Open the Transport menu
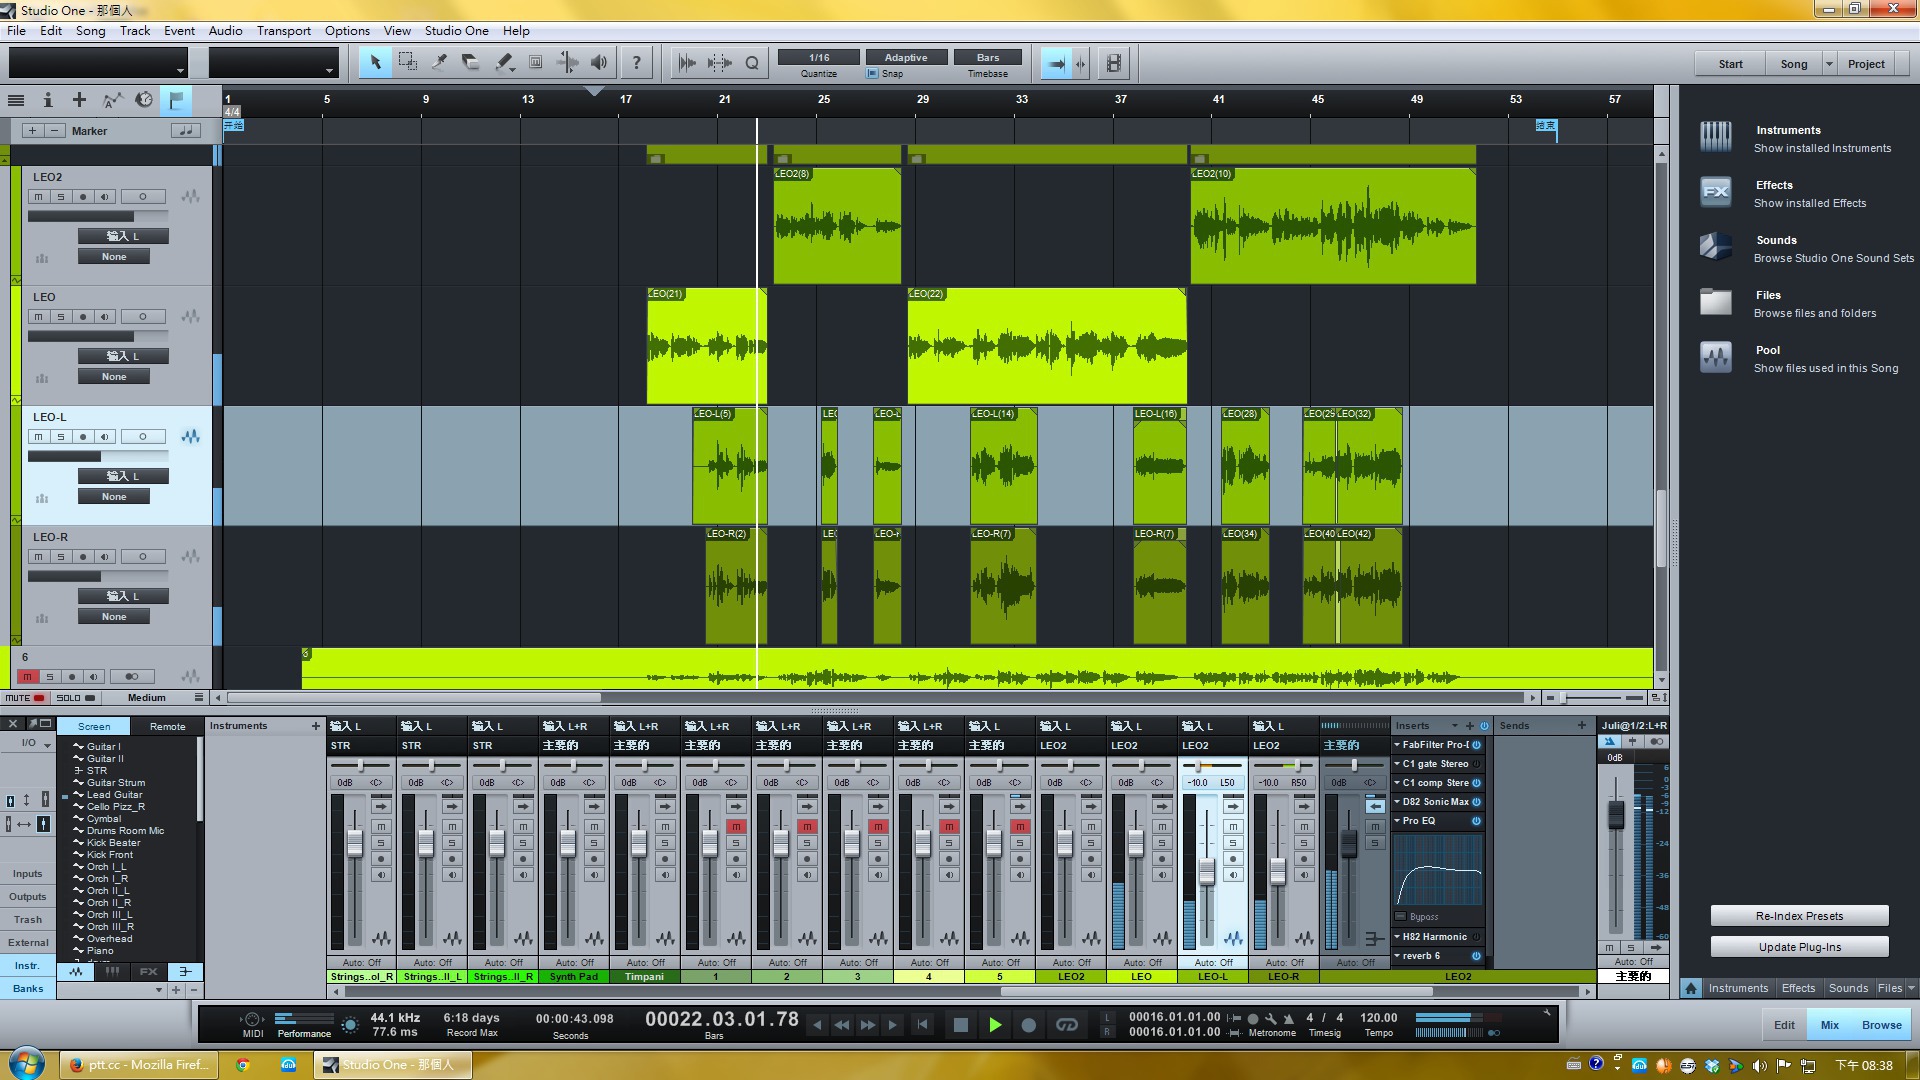This screenshot has width=1920, height=1080. click(283, 31)
